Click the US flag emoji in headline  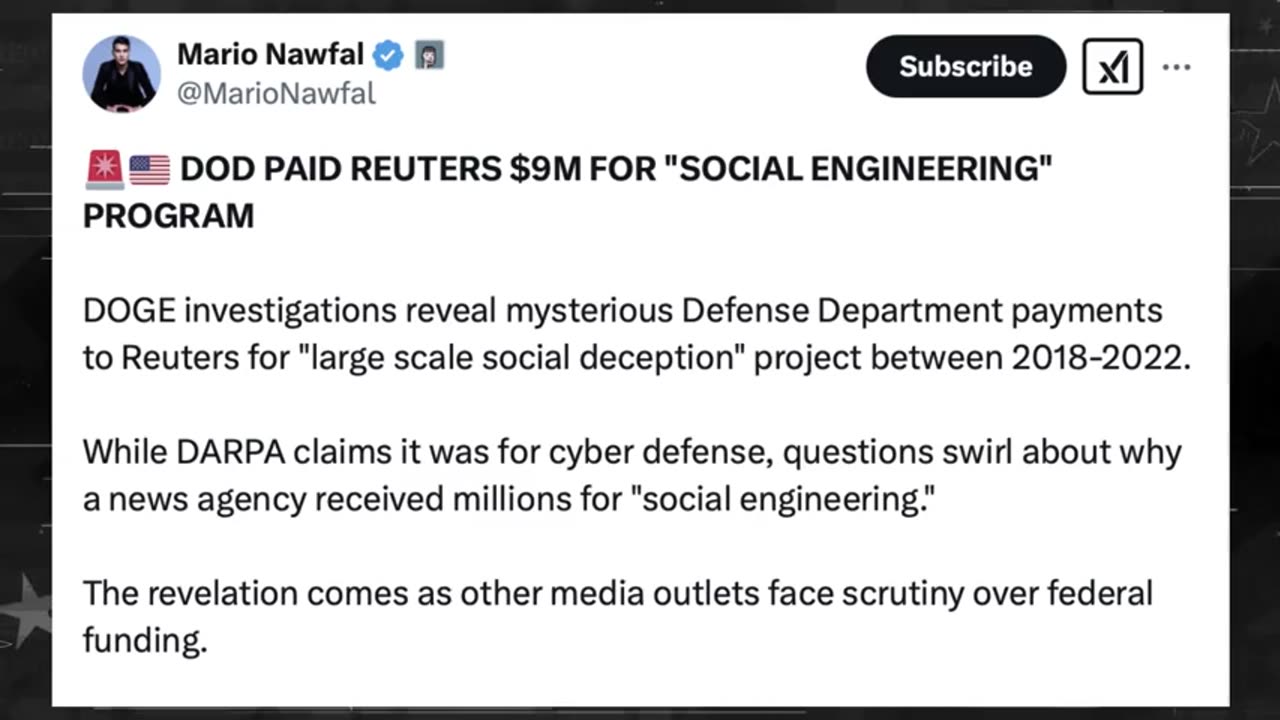[149, 169]
